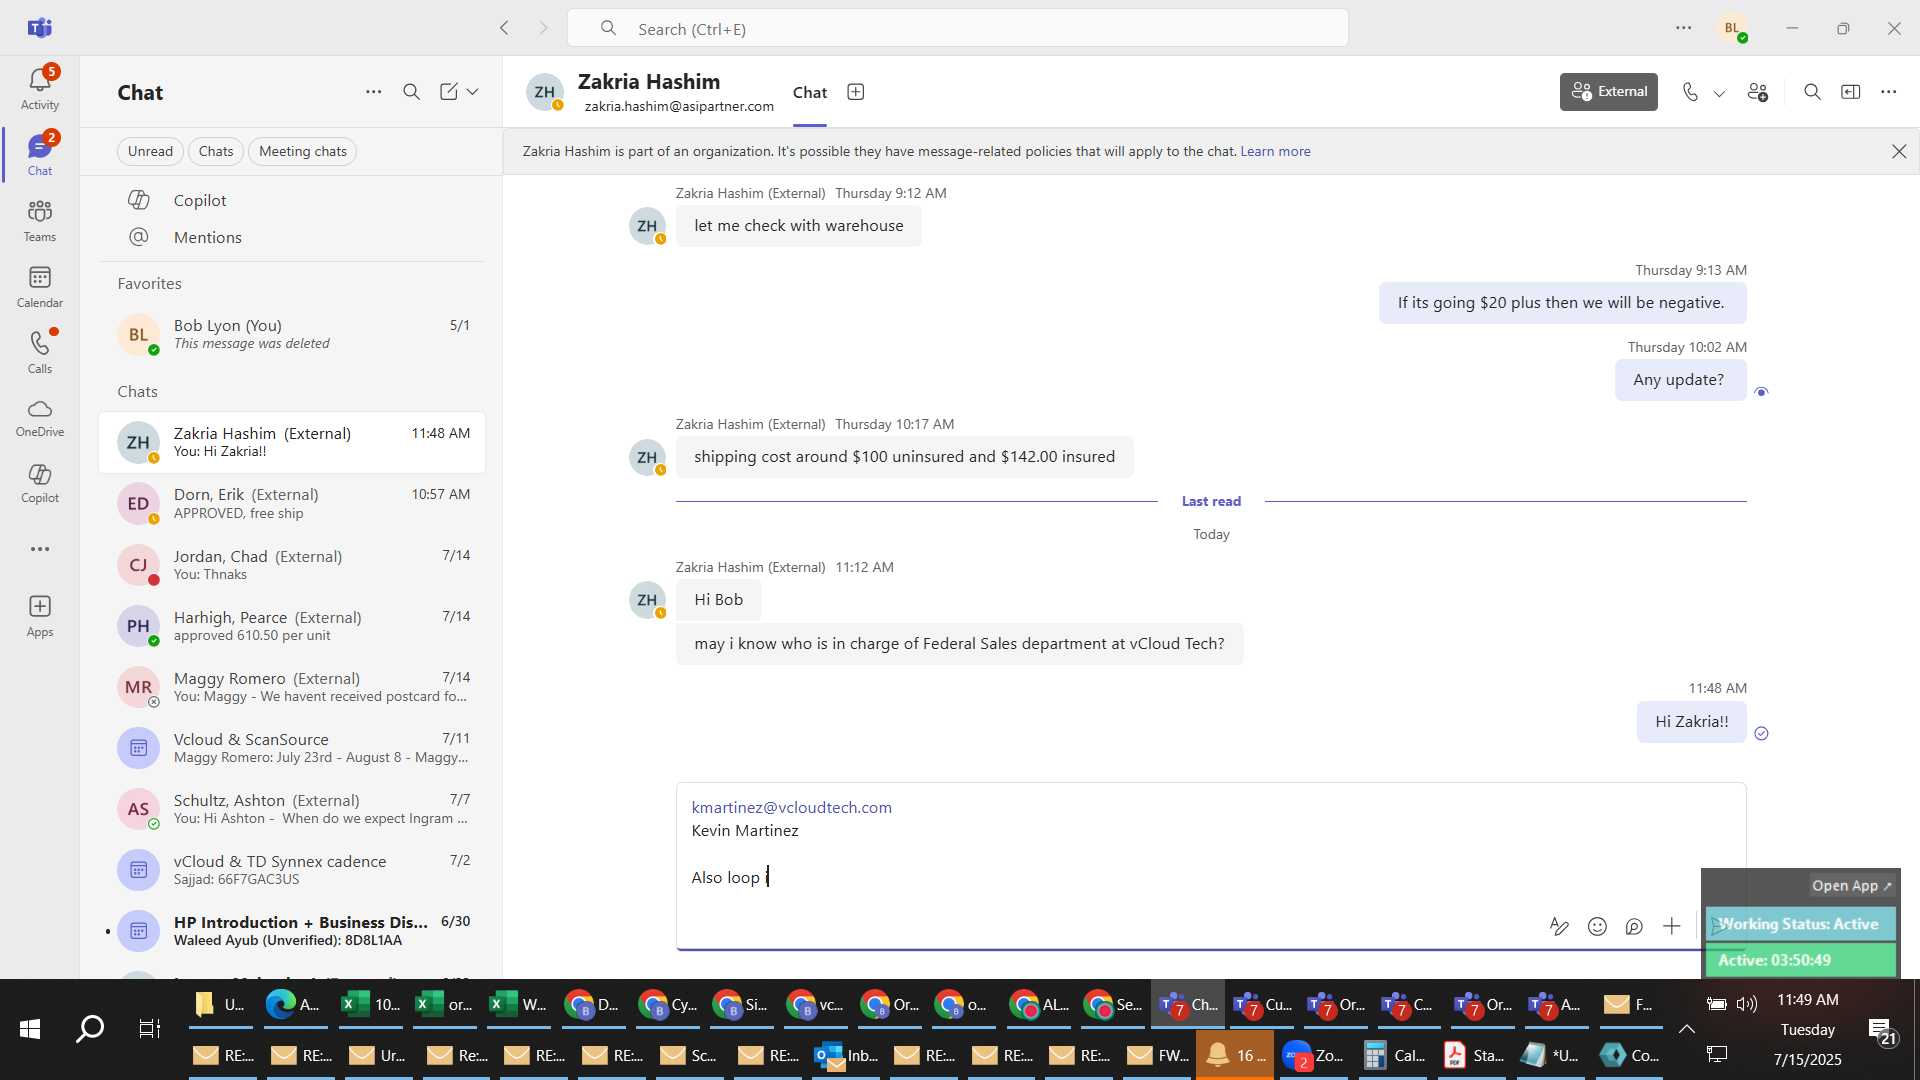Open chat with Maggy Romero
Image resolution: width=1920 pixels, height=1080 pixels.
click(x=292, y=687)
